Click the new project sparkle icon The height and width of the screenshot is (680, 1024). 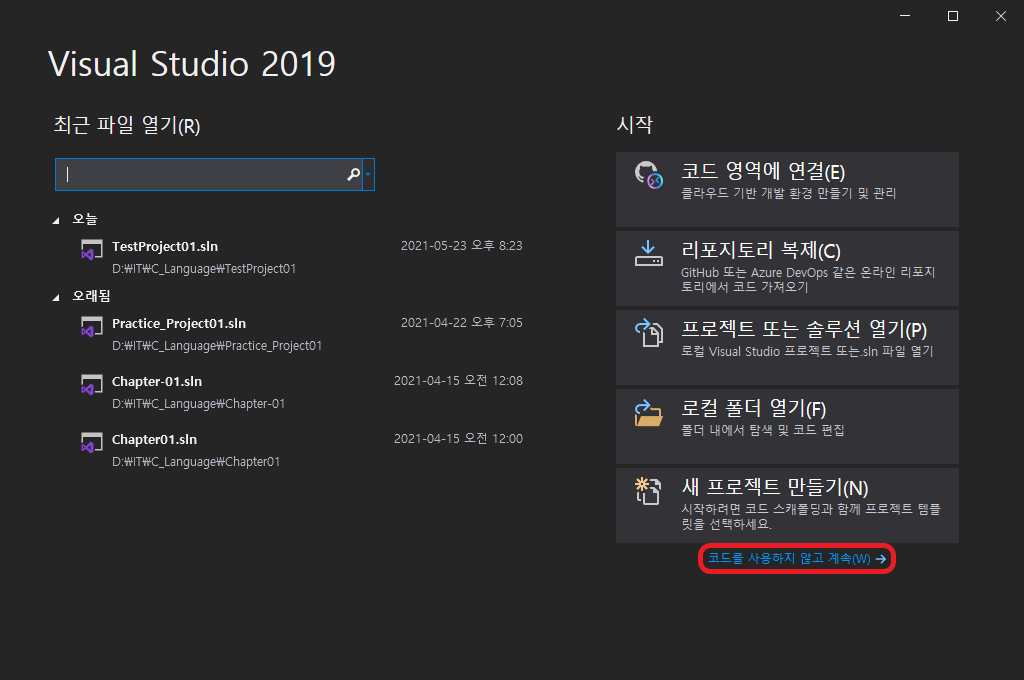click(648, 491)
